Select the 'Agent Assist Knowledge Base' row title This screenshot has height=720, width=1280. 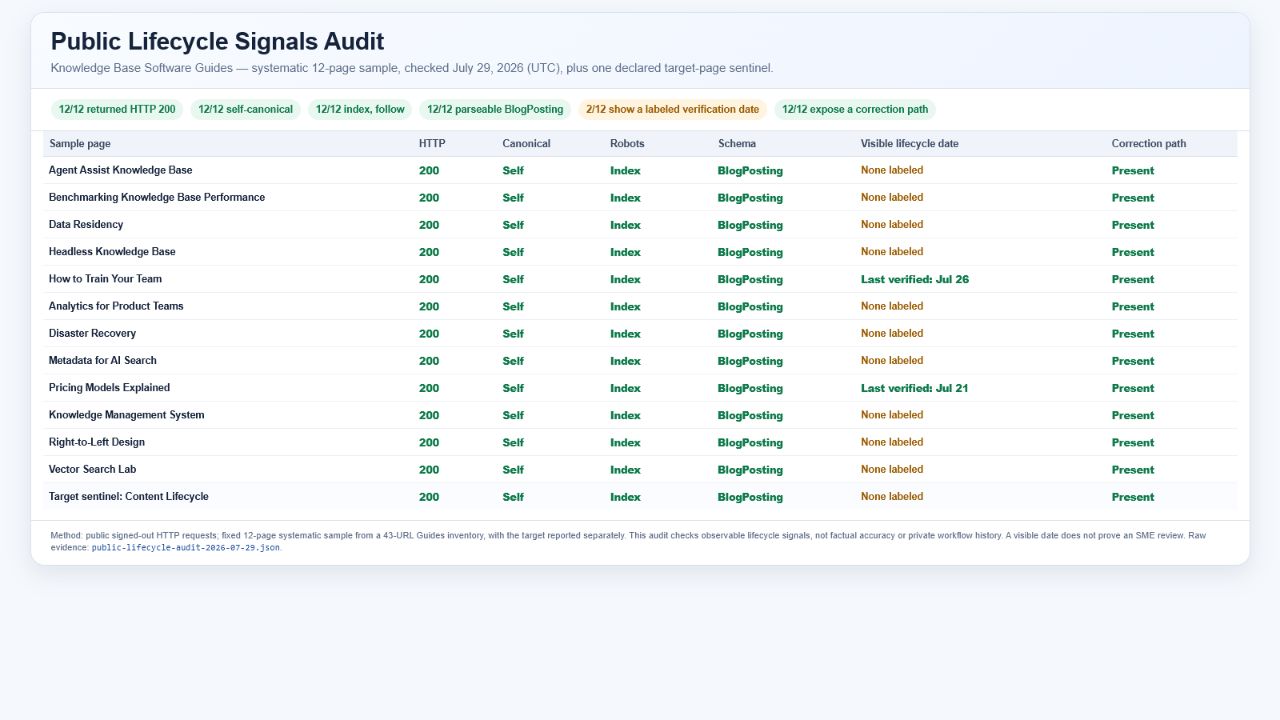click(121, 171)
